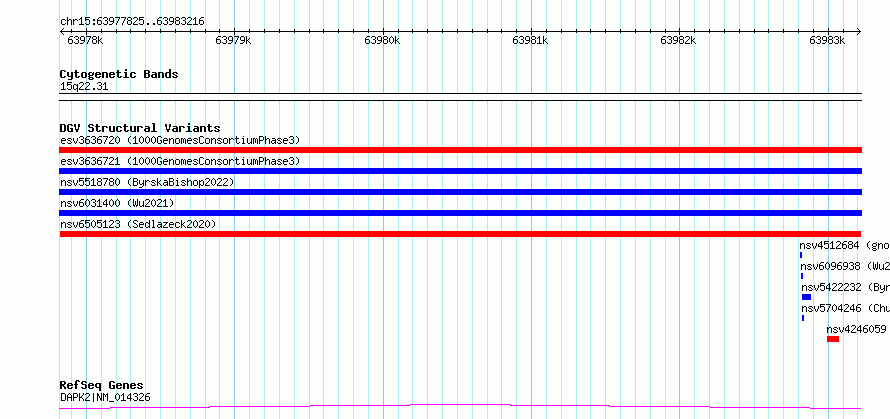The height and width of the screenshot is (419, 890).
Task: Select the nsv5422232 variant label
Action: coord(846,287)
